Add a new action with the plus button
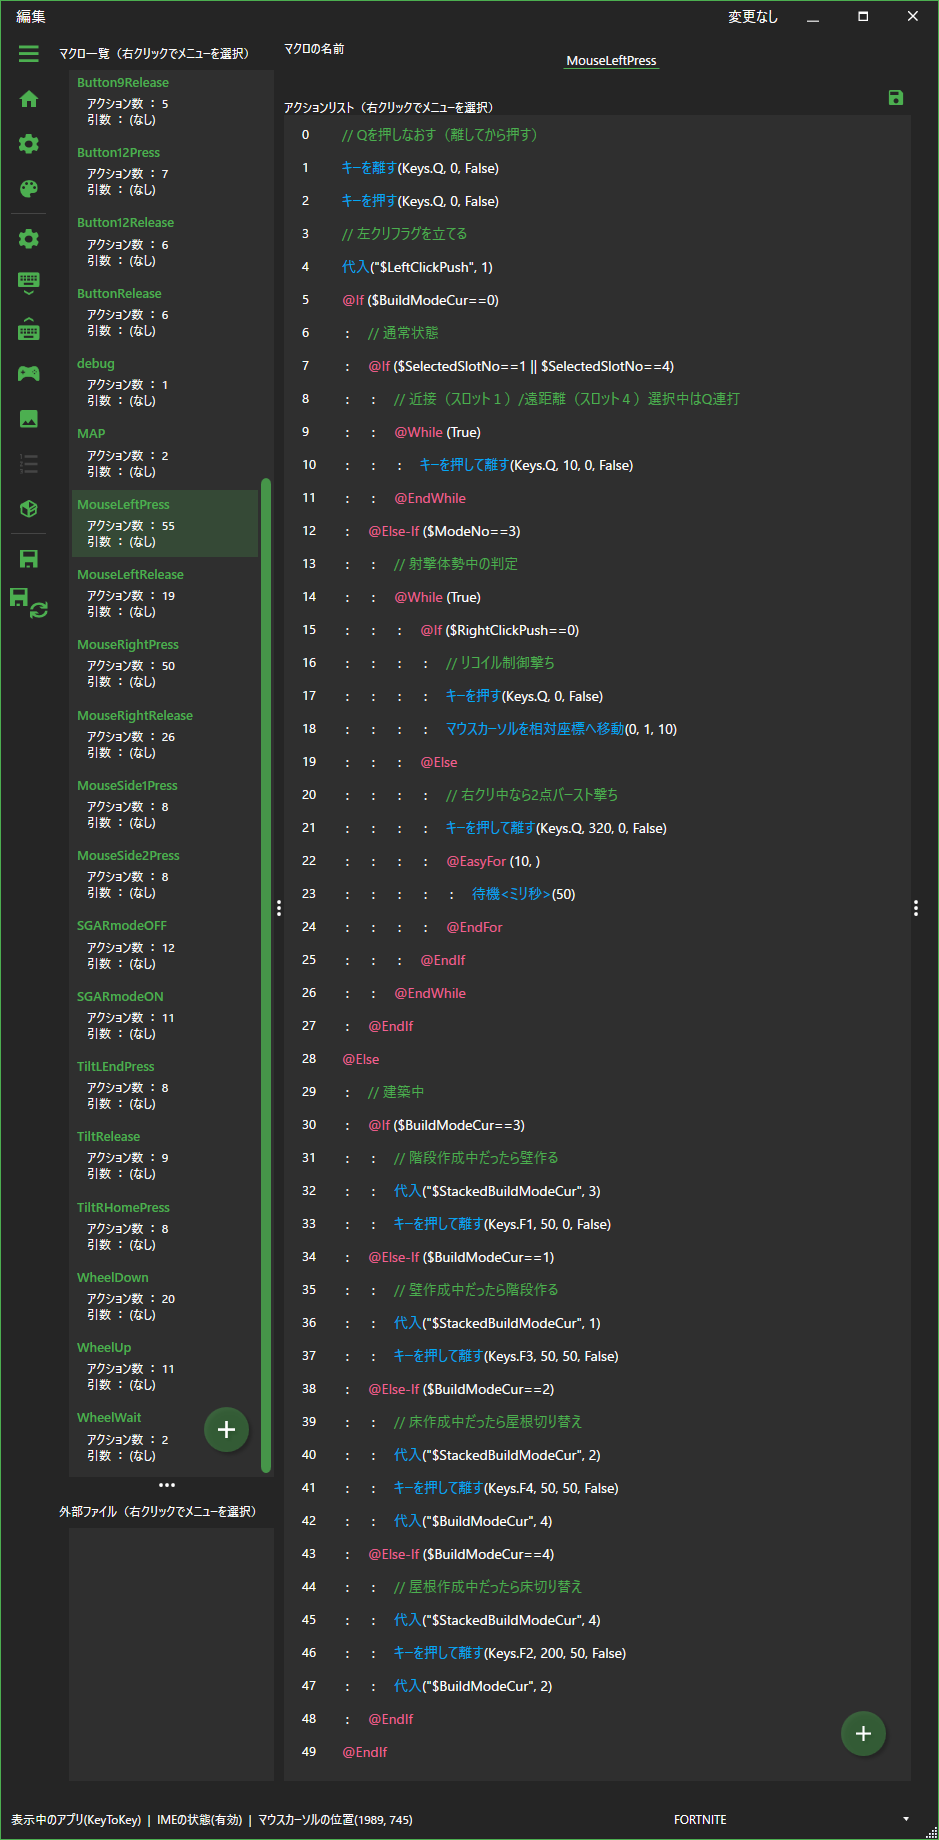The width and height of the screenshot is (939, 1840). click(x=863, y=1733)
